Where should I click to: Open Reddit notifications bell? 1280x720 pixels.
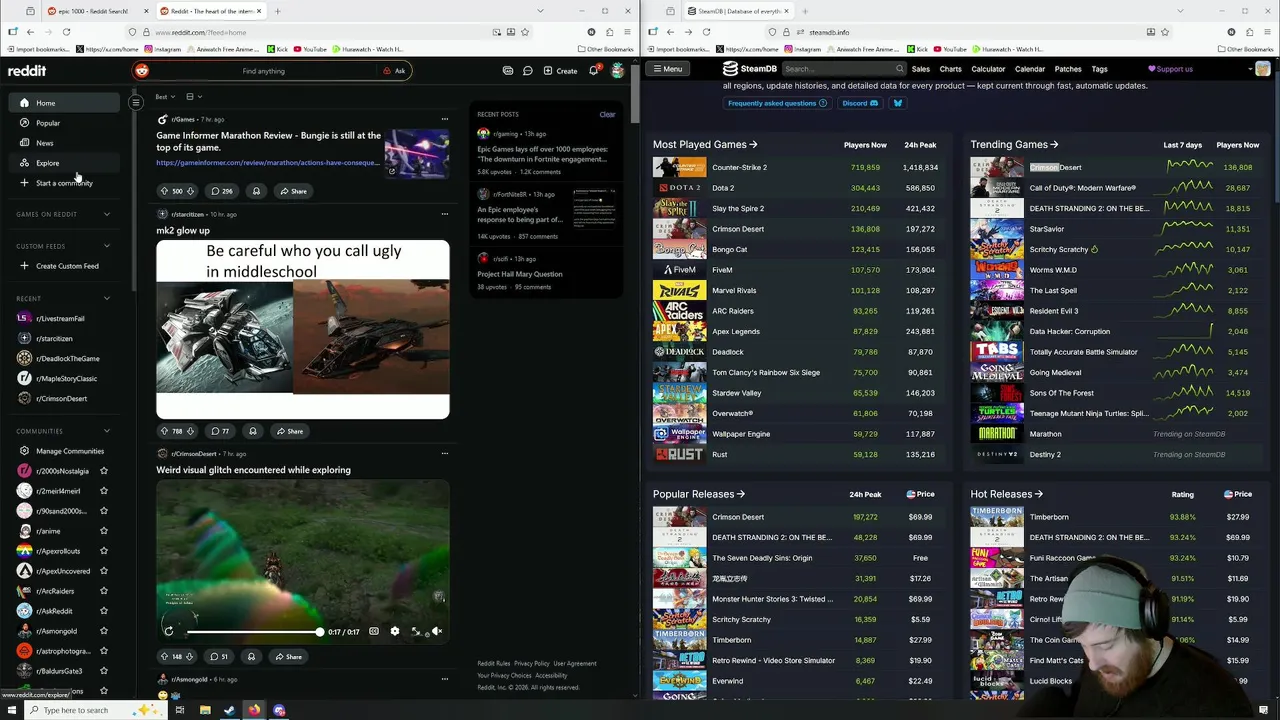coord(593,71)
